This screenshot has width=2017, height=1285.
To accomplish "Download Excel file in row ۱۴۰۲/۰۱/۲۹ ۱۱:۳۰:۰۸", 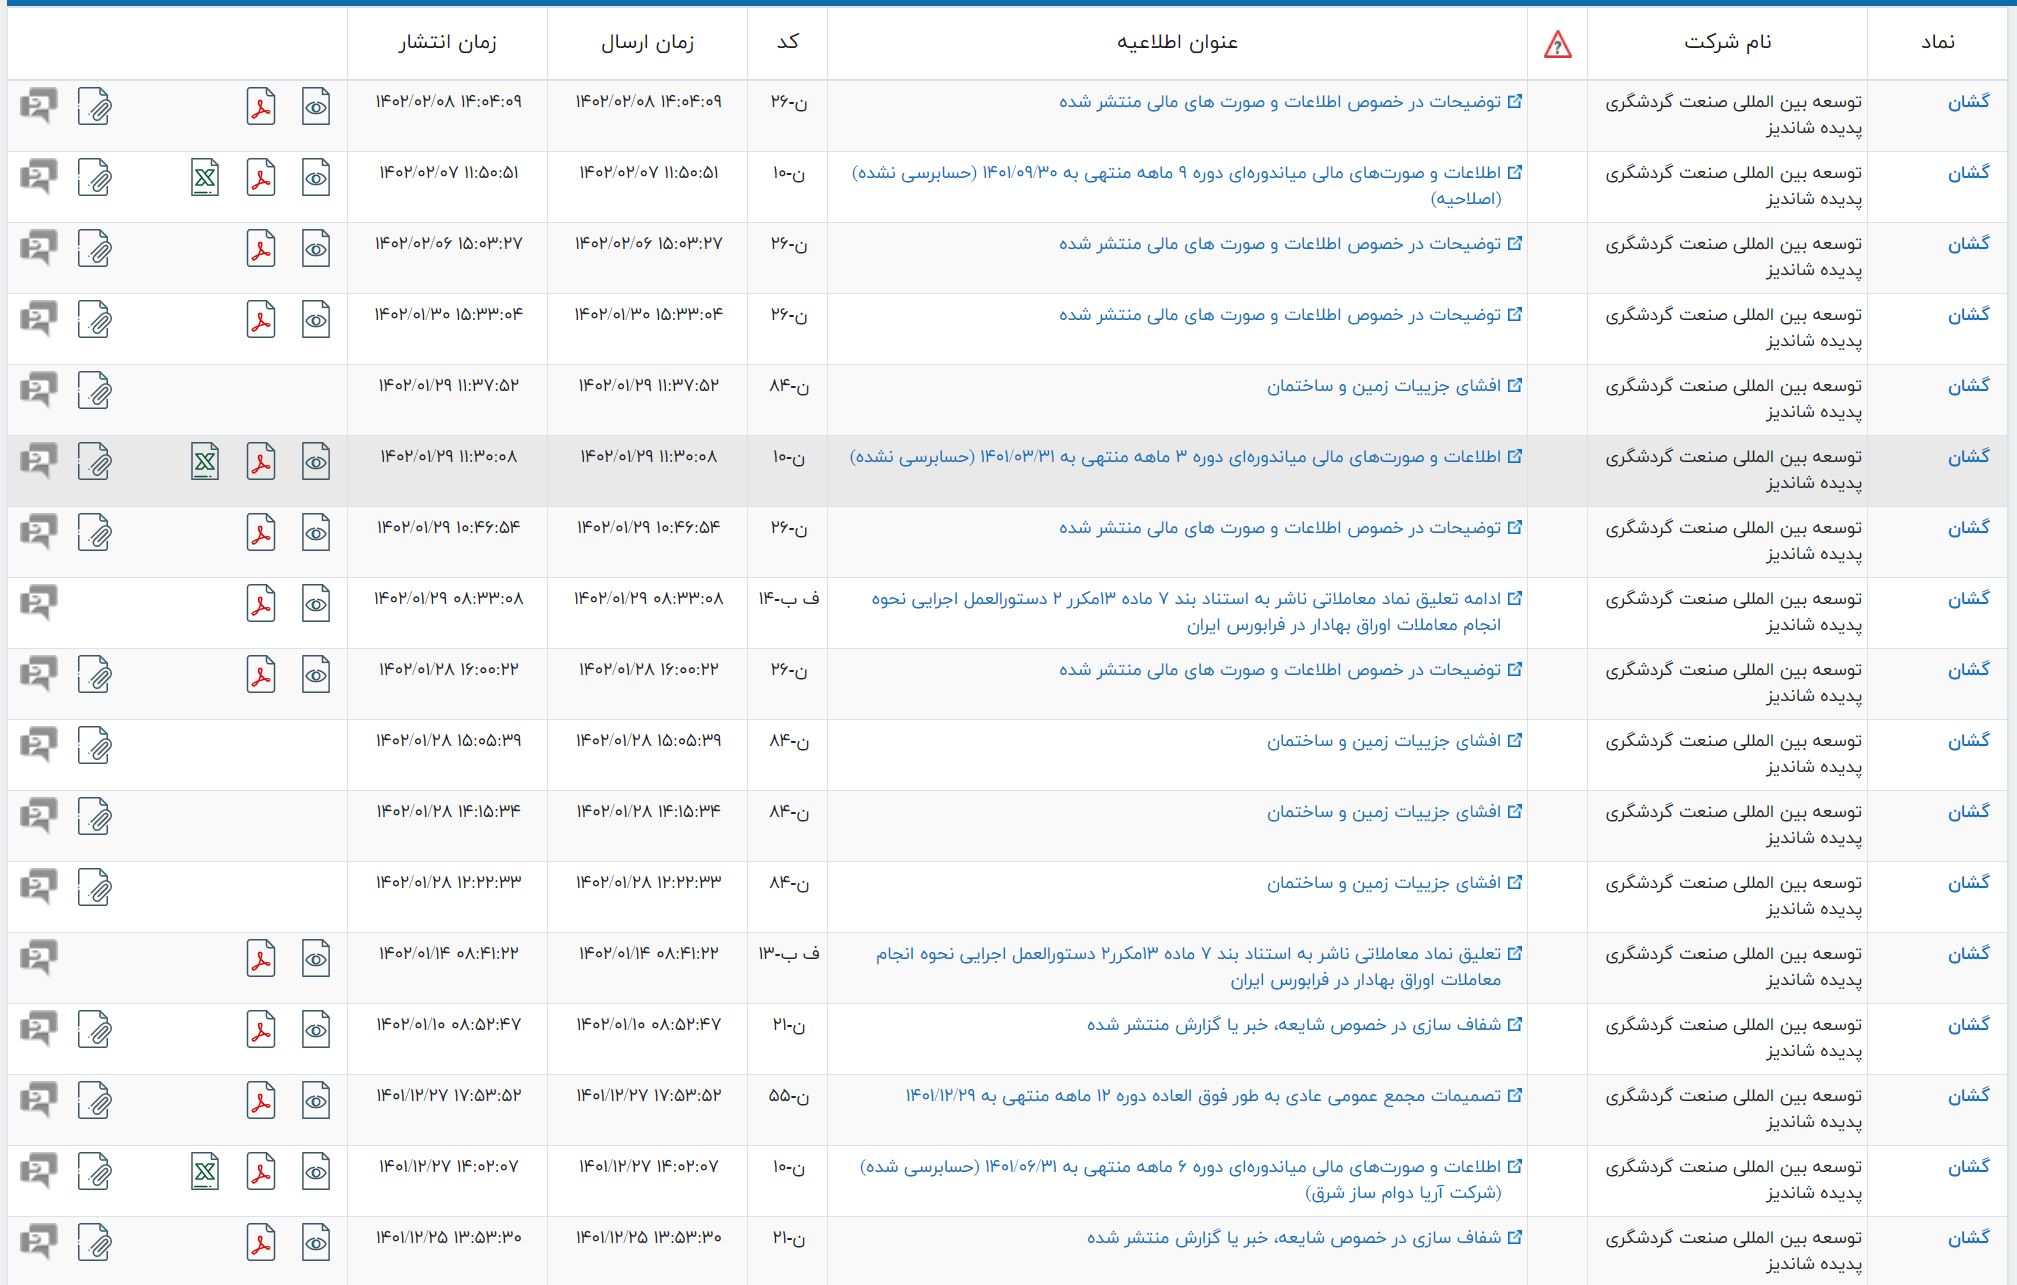I will (x=205, y=462).
